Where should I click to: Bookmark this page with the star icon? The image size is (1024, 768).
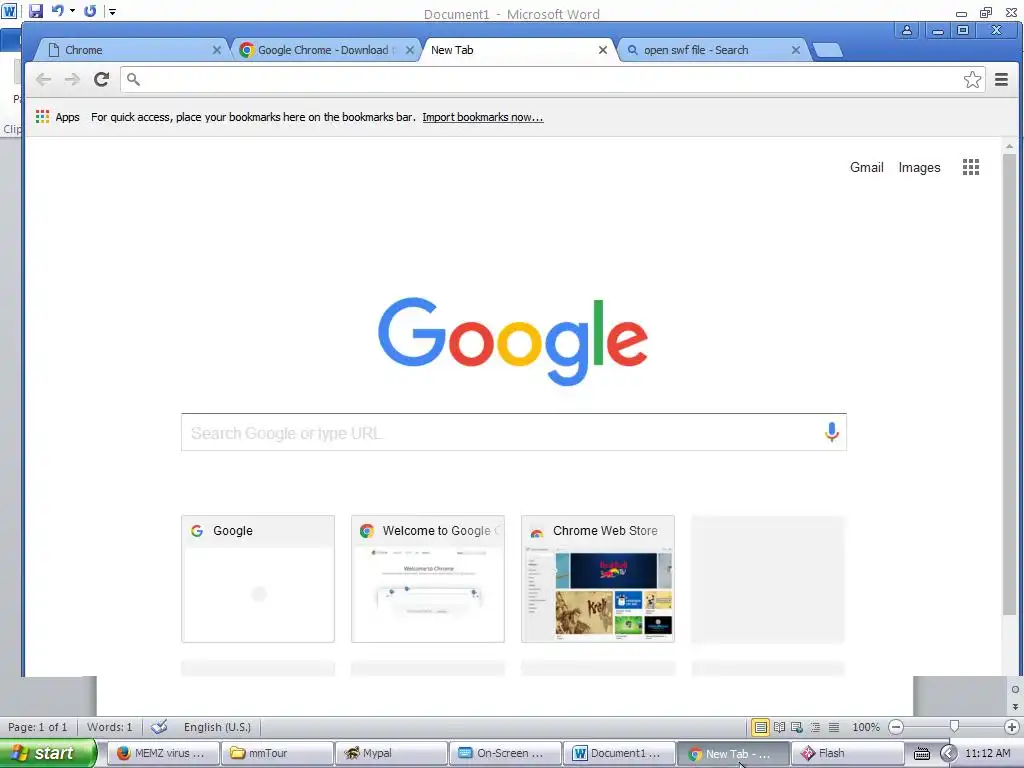972,80
